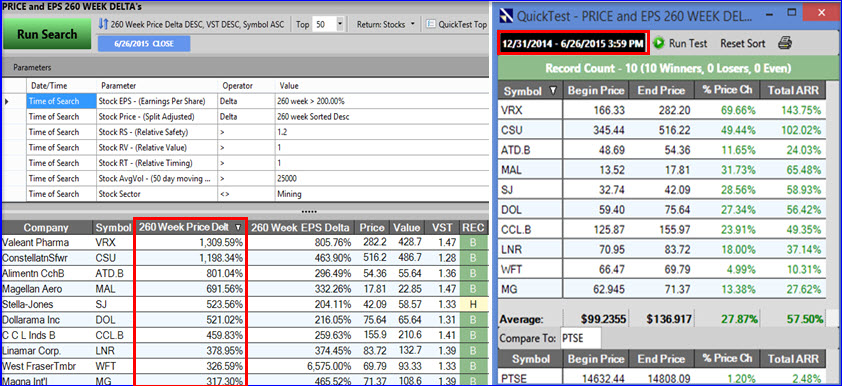Select the Parameters tab
The image size is (842, 386).
tap(32, 68)
